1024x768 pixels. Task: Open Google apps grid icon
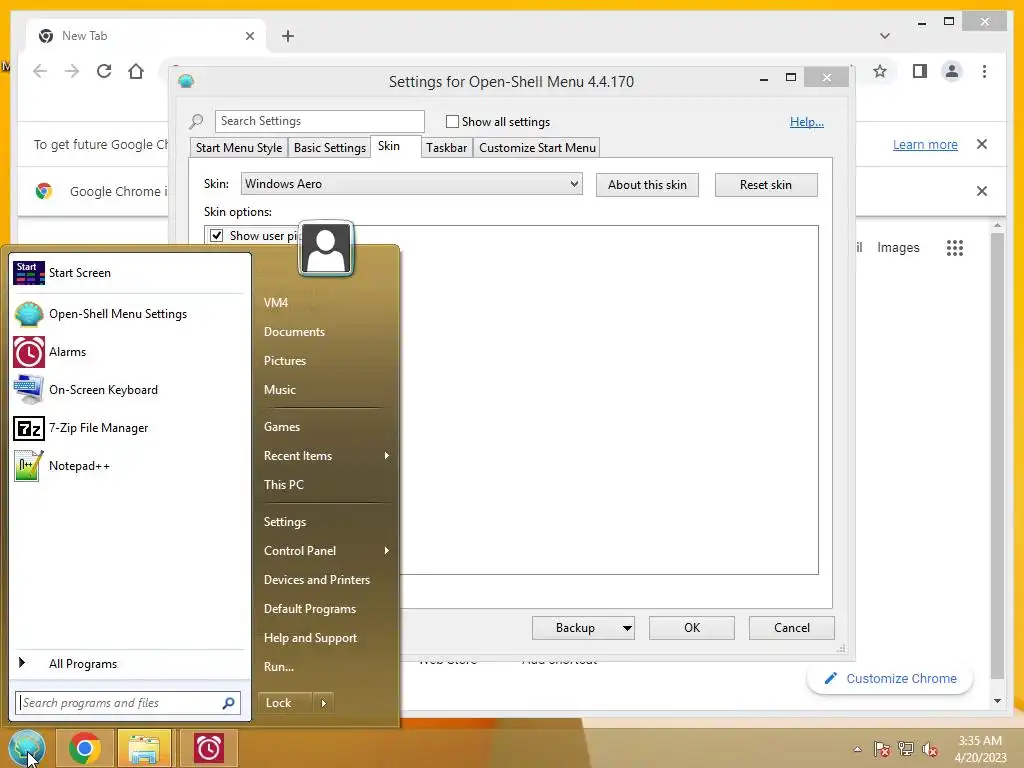[x=955, y=248]
